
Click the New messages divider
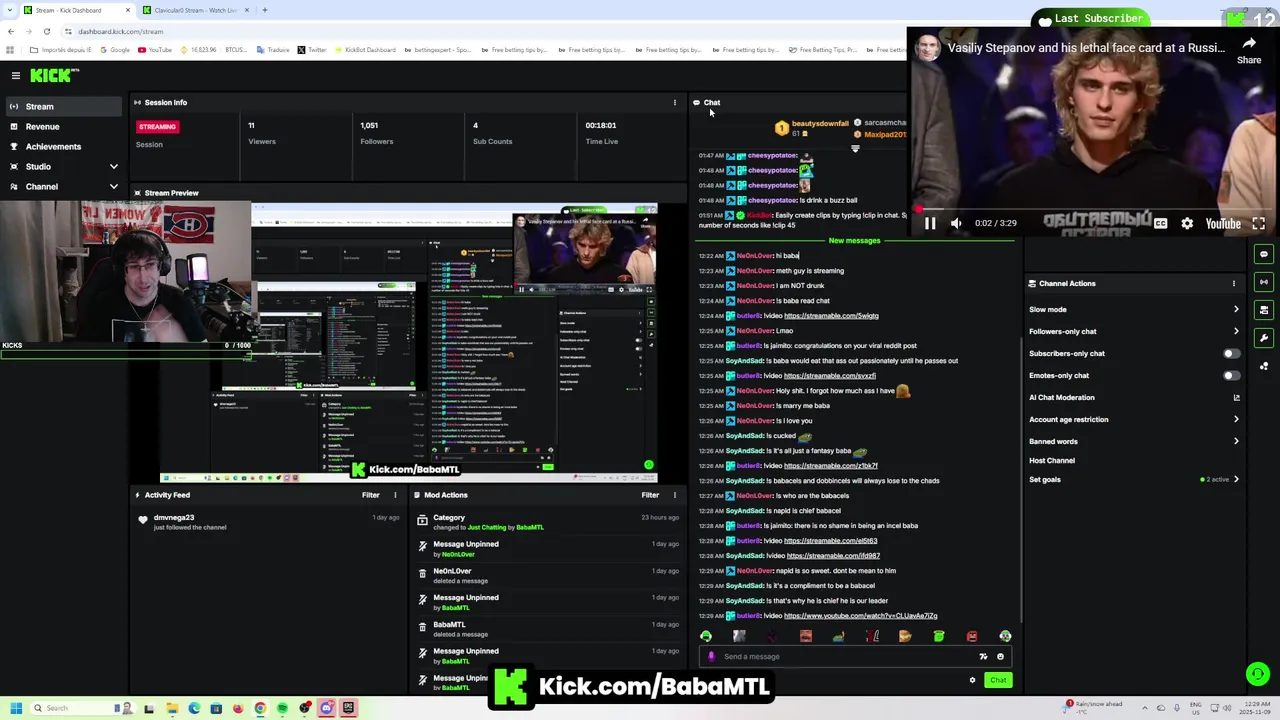click(854, 240)
